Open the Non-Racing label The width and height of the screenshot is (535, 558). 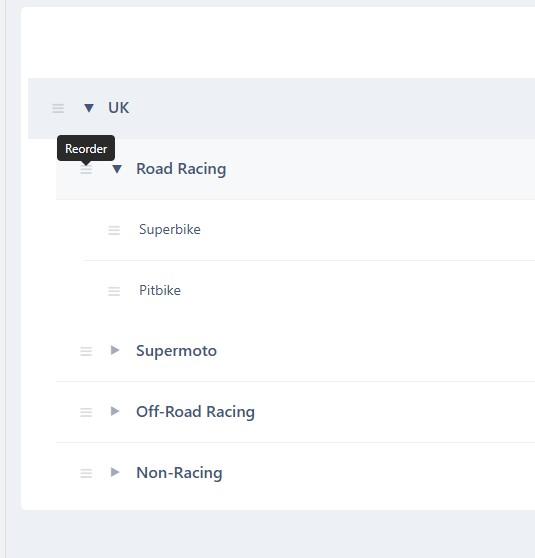click(x=179, y=473)
